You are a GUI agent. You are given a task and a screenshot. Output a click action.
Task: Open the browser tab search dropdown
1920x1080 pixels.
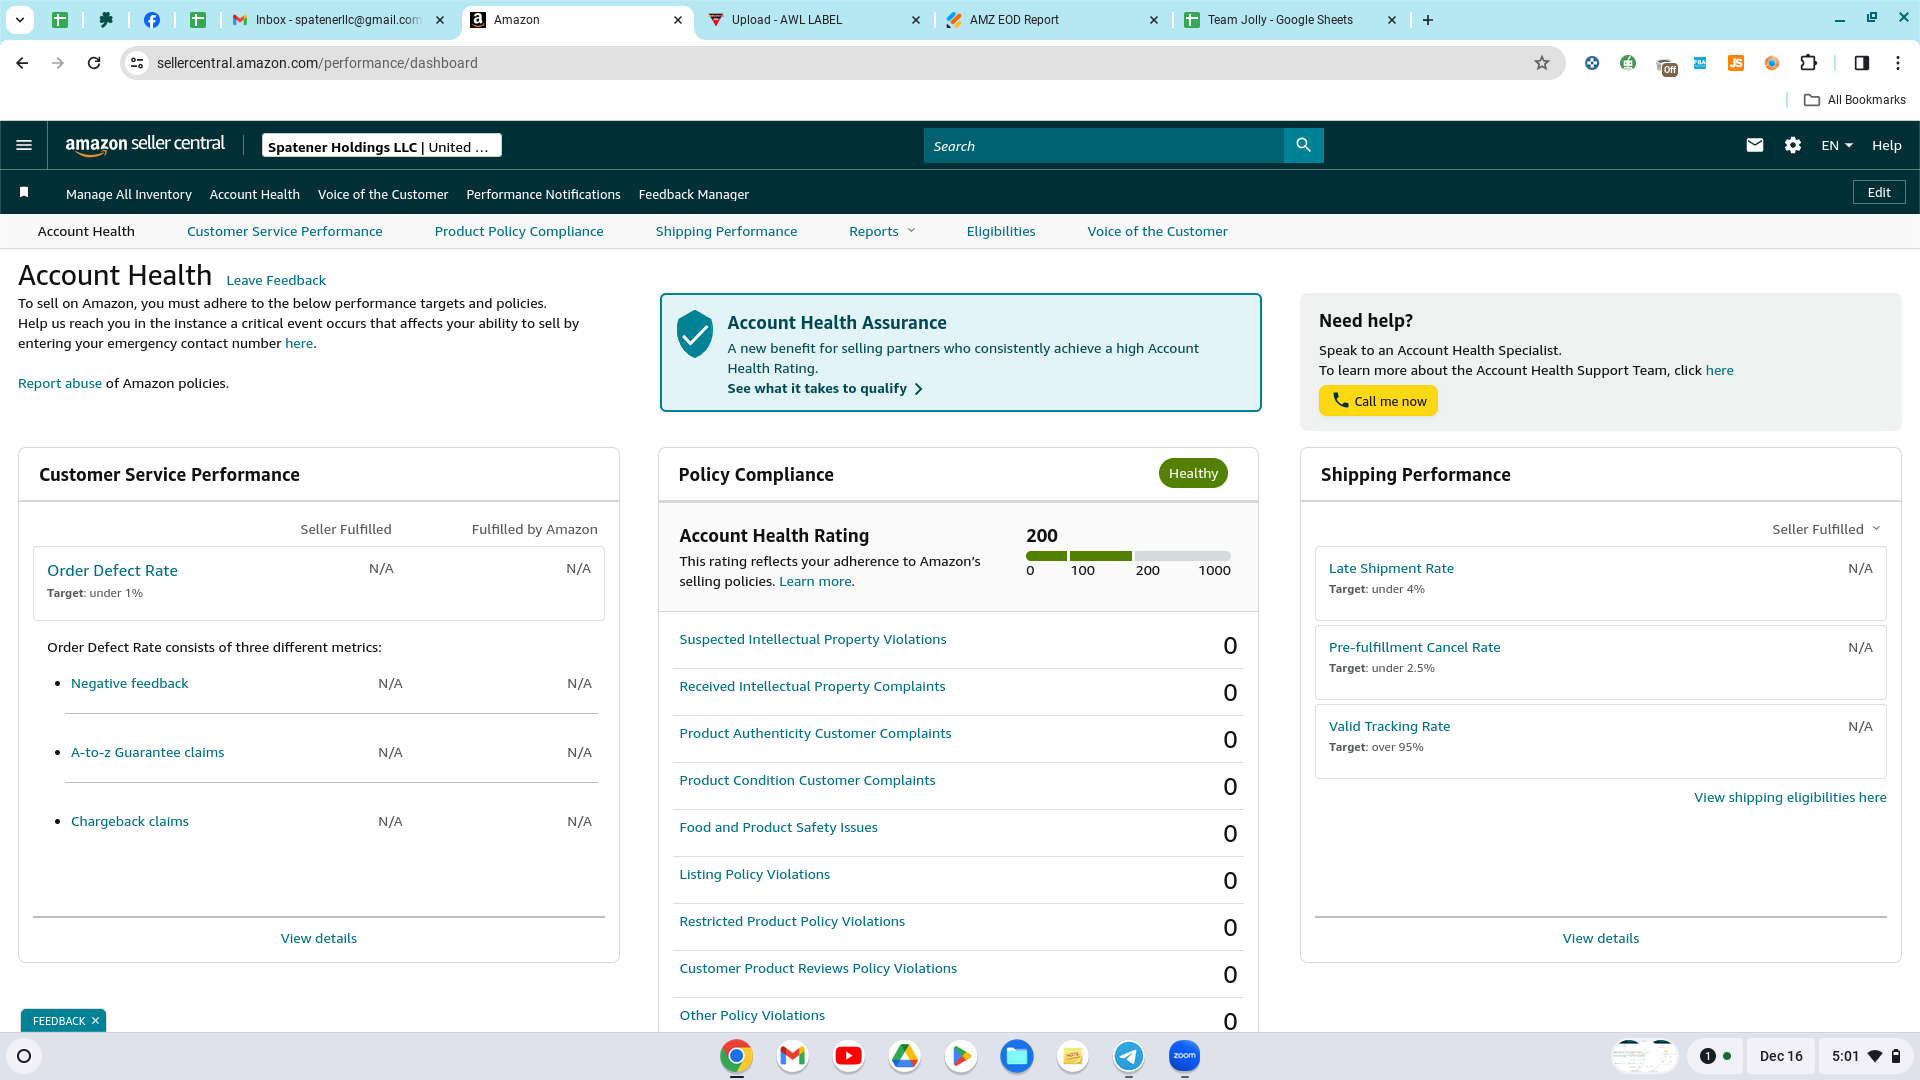point(19,20)
